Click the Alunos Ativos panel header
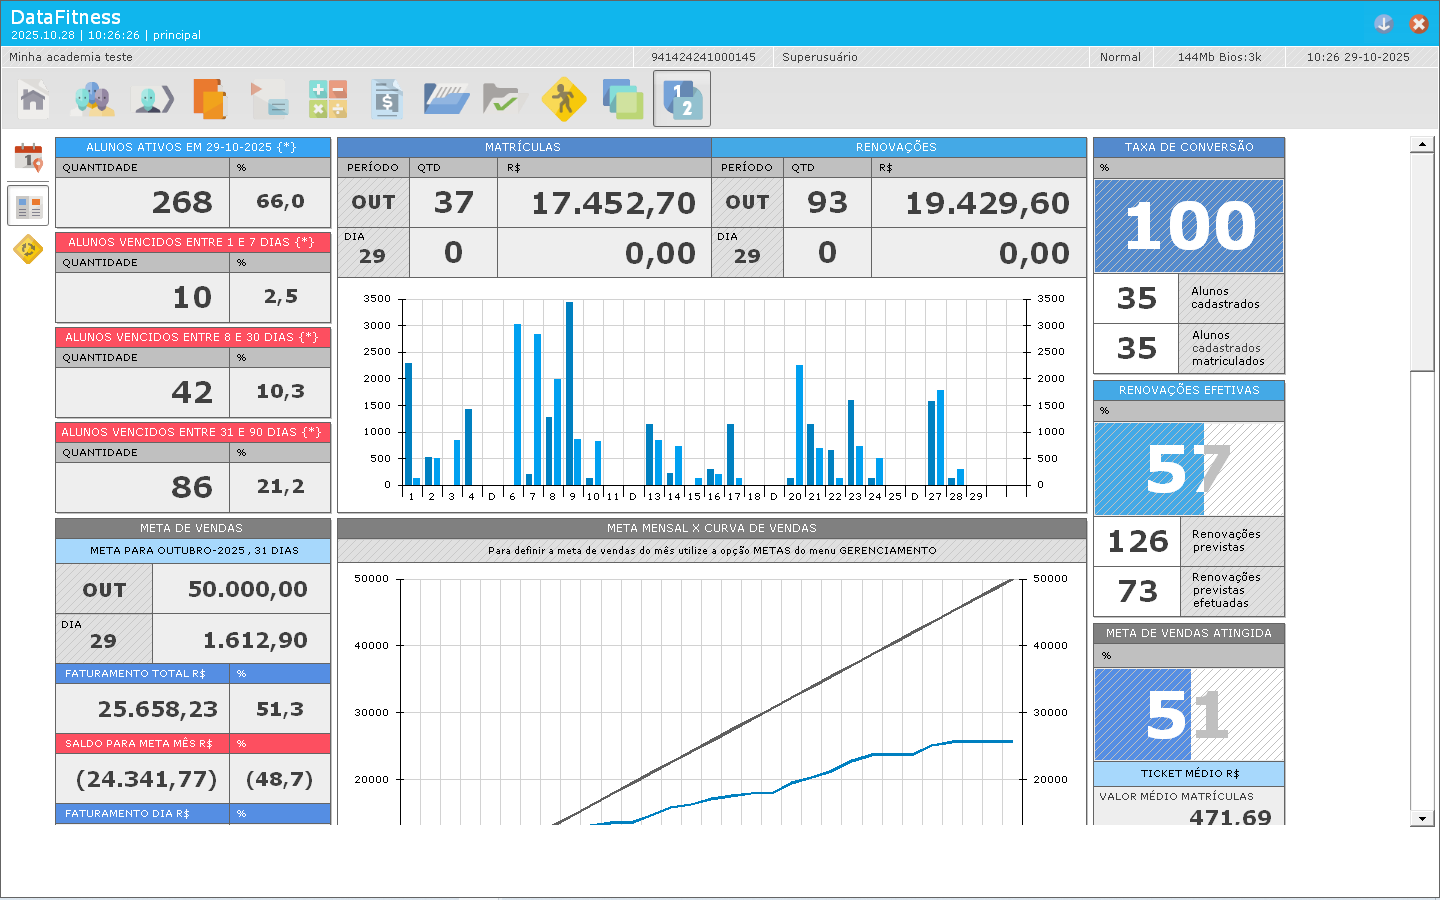 [x=192, y=147]
